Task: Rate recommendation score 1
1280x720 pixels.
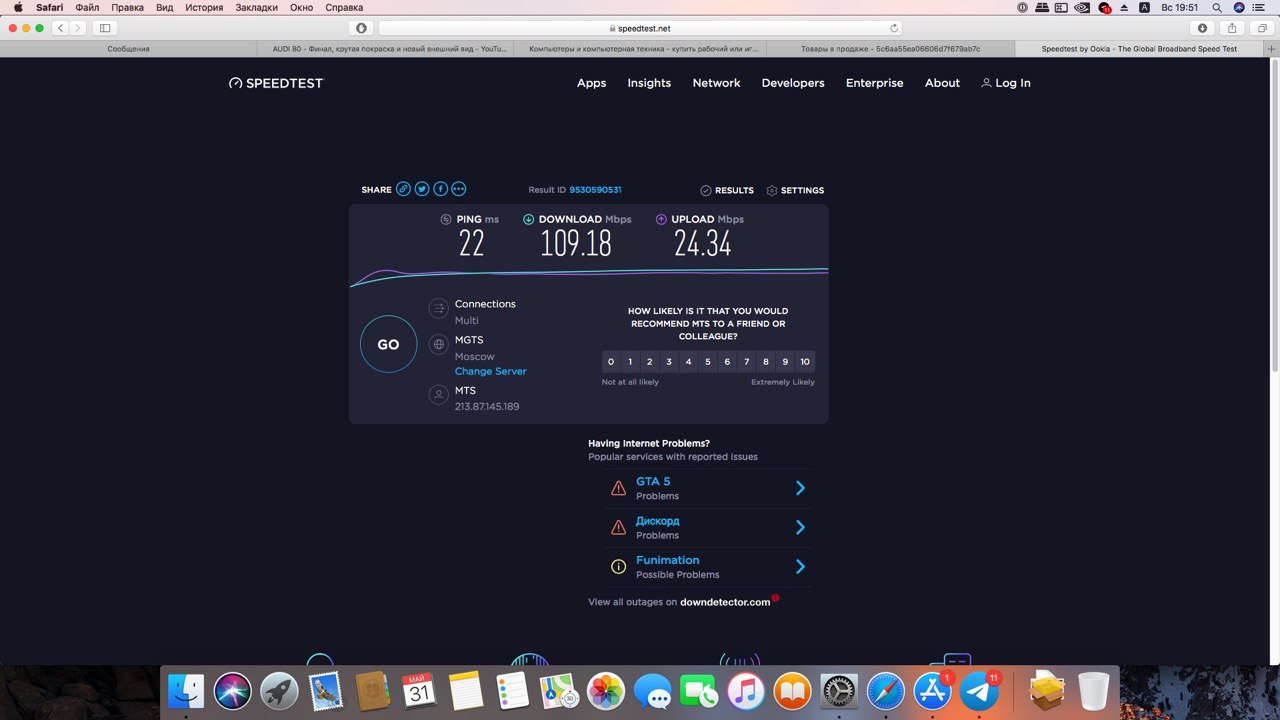Action: (630, 362)
